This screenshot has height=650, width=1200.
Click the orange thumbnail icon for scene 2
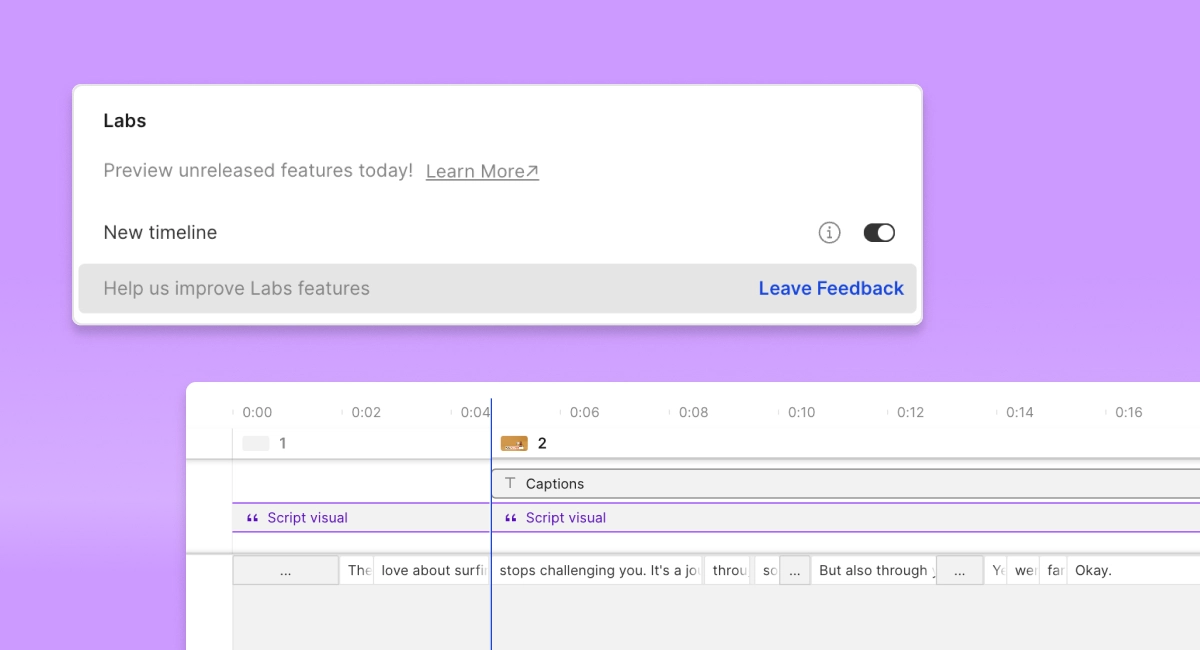(x=514, y=442)
